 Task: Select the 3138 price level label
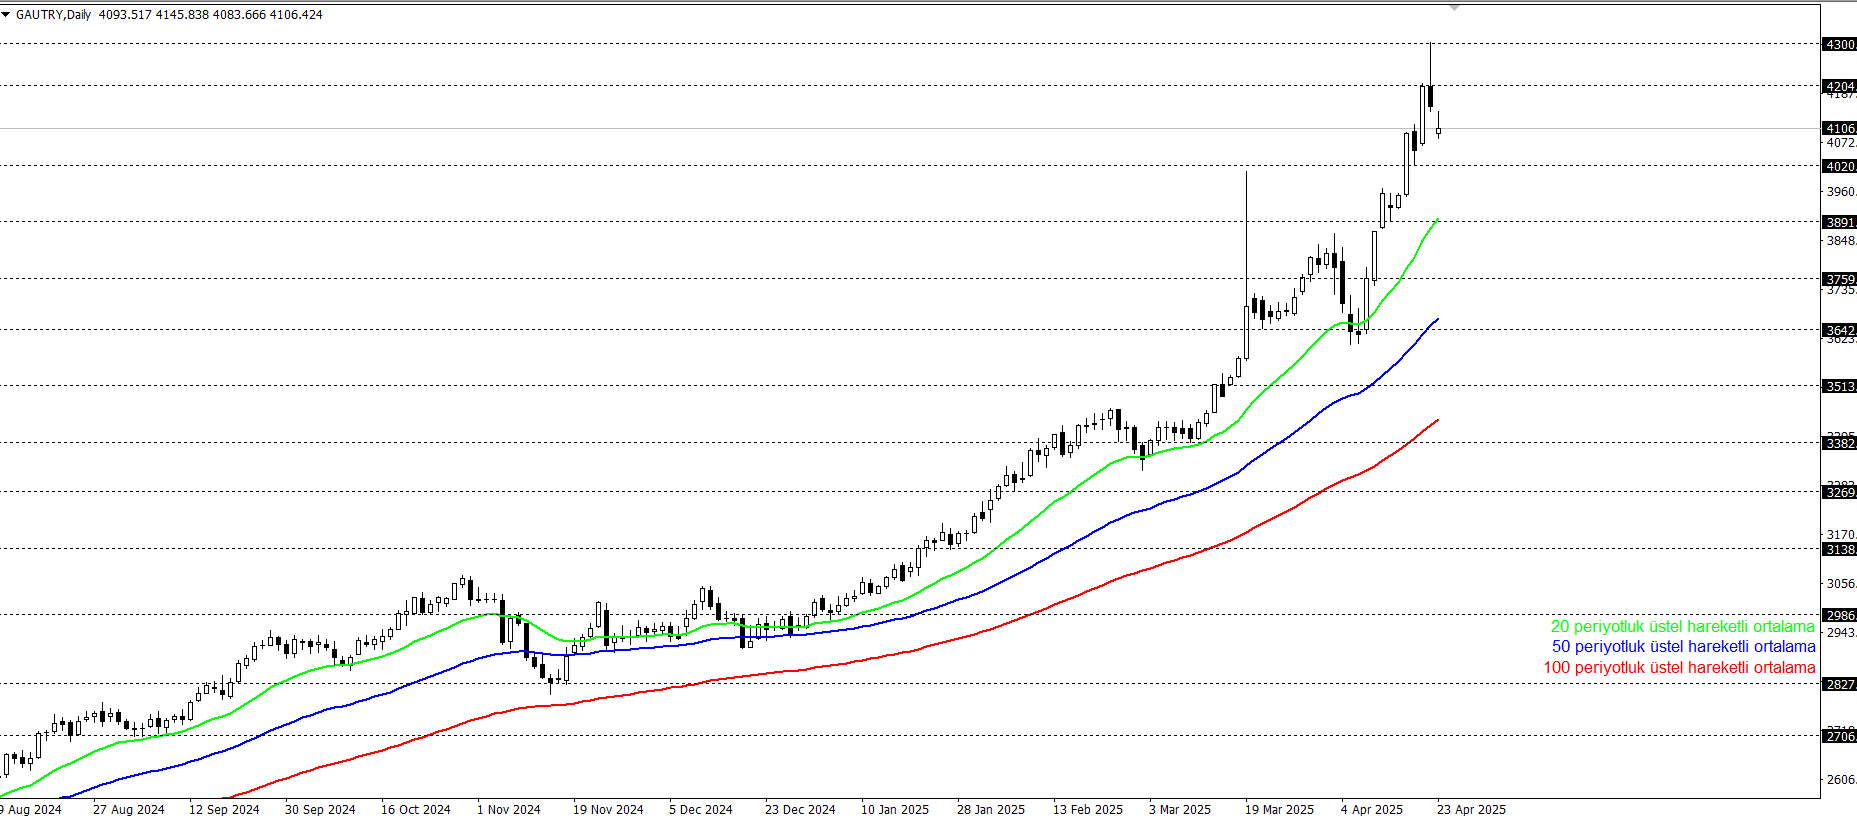point(1839,549)
